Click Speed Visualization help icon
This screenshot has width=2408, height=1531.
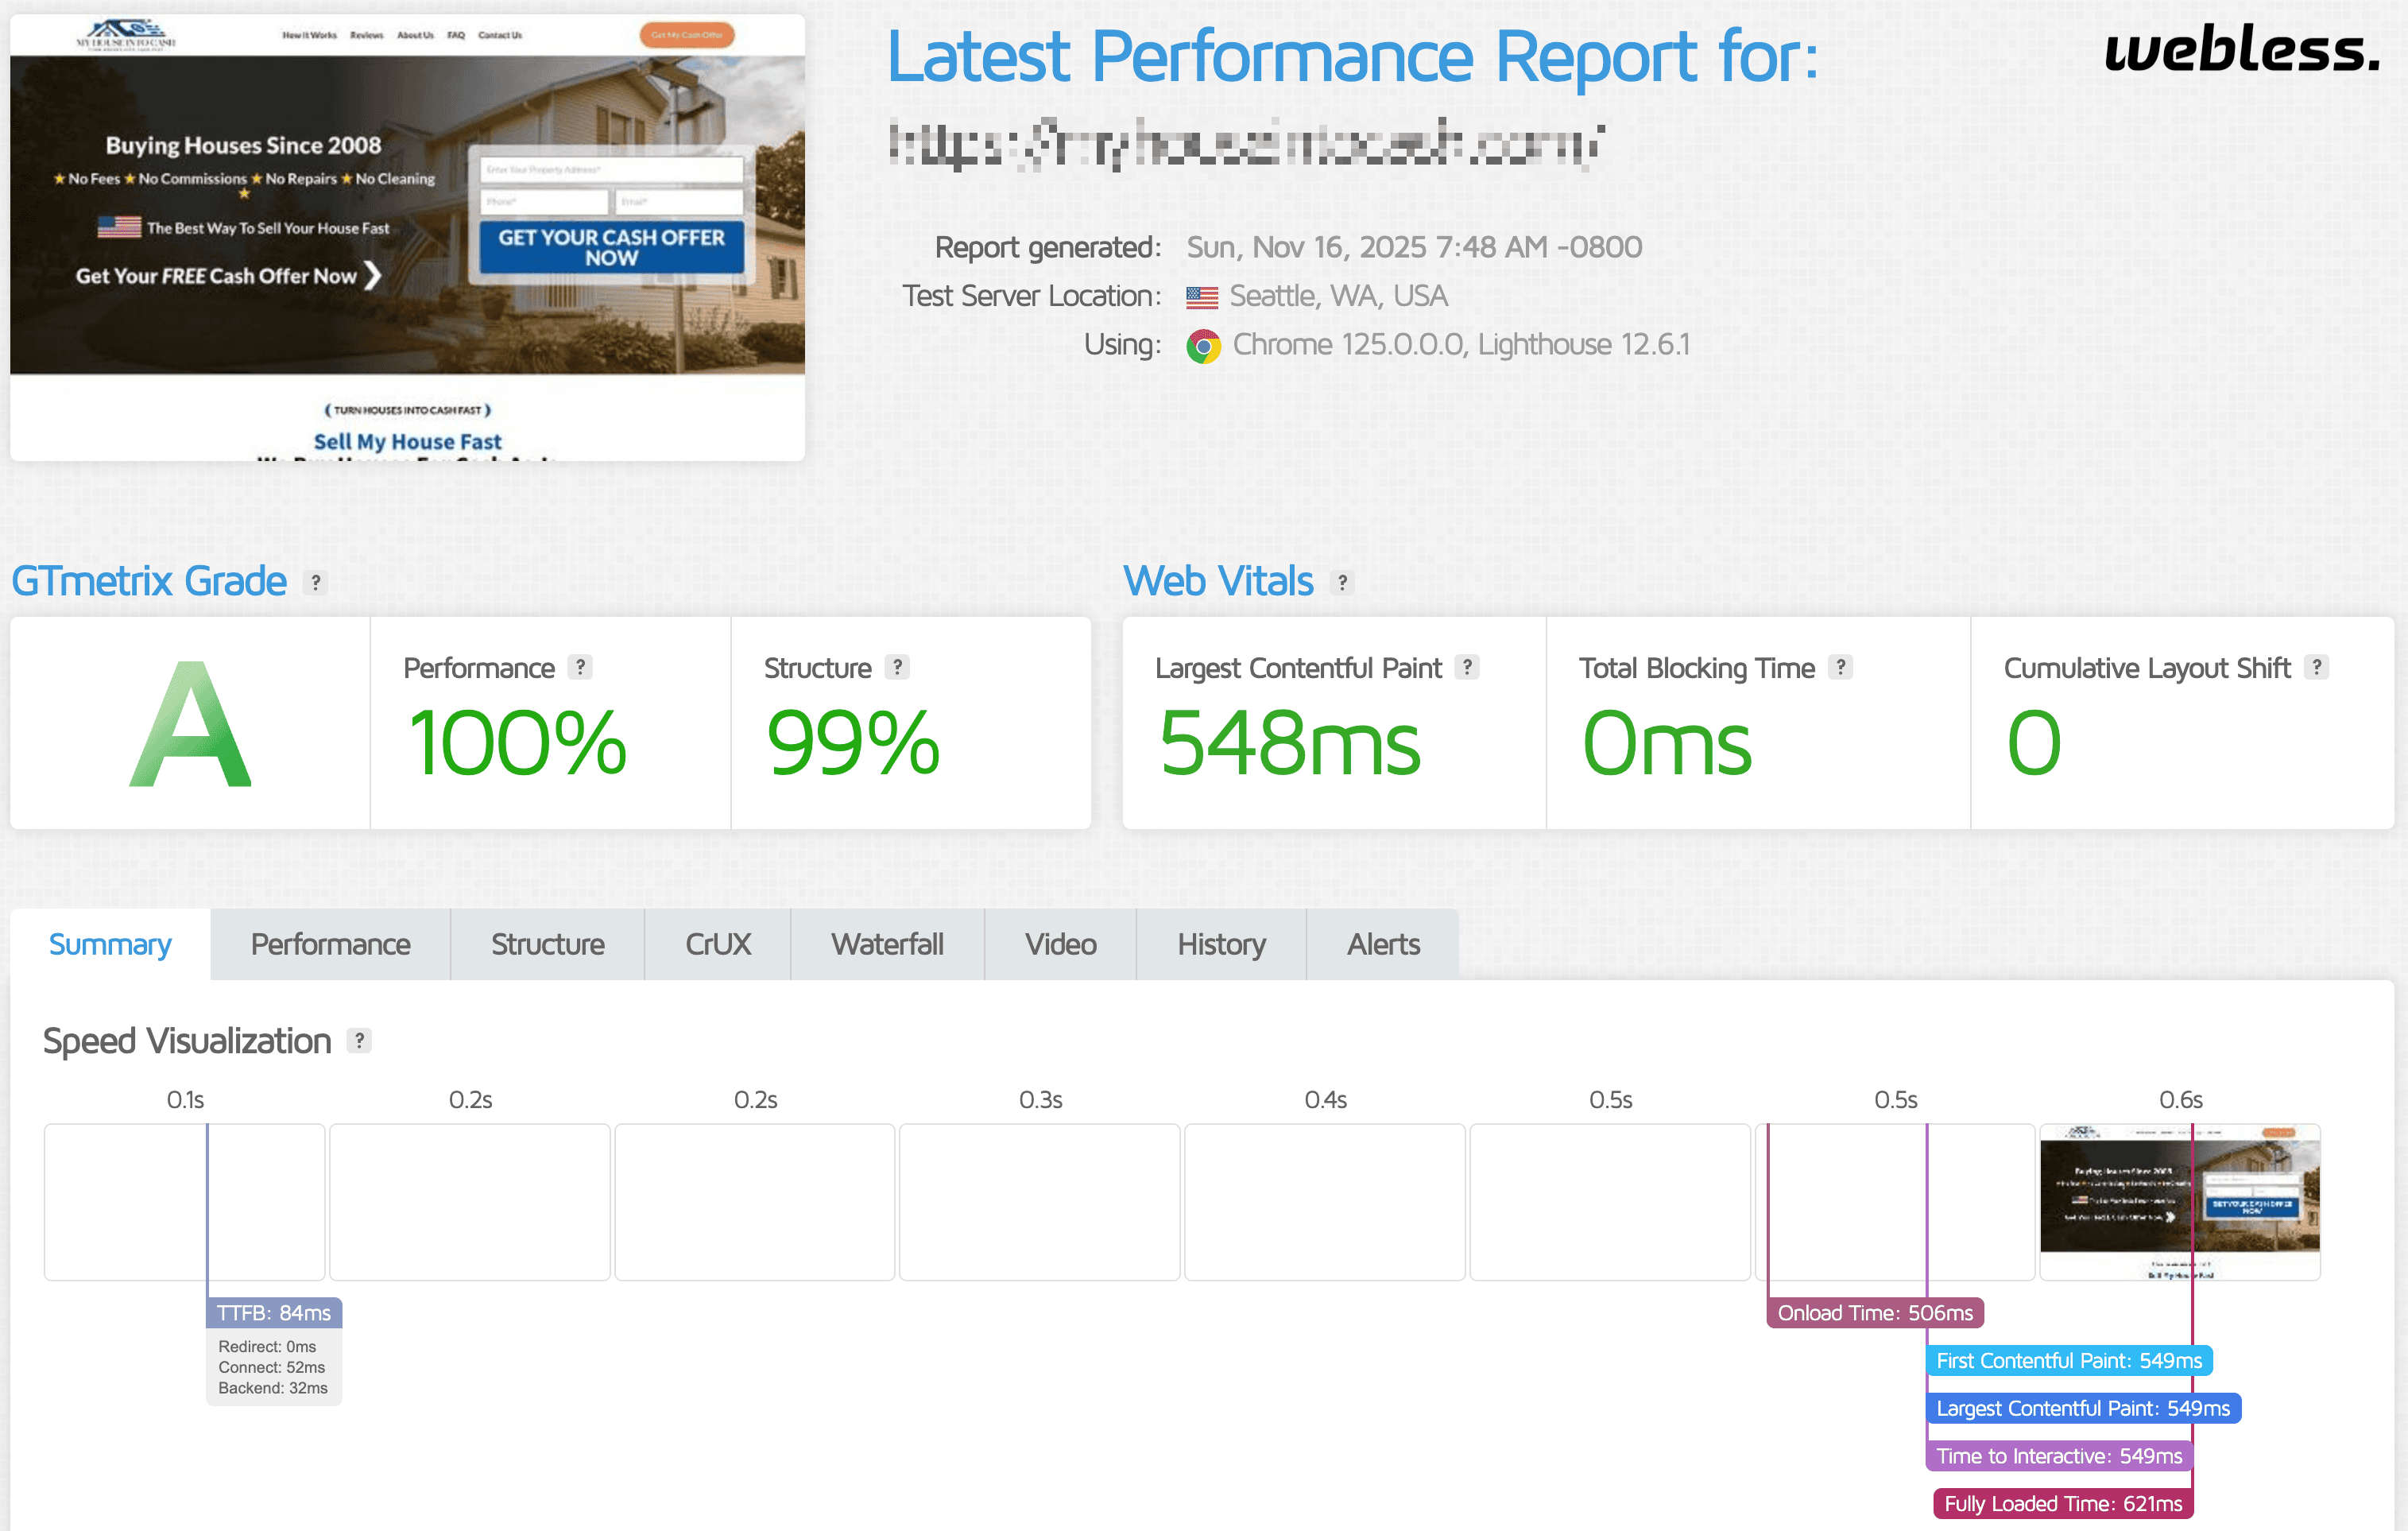tap(359, 1040)
